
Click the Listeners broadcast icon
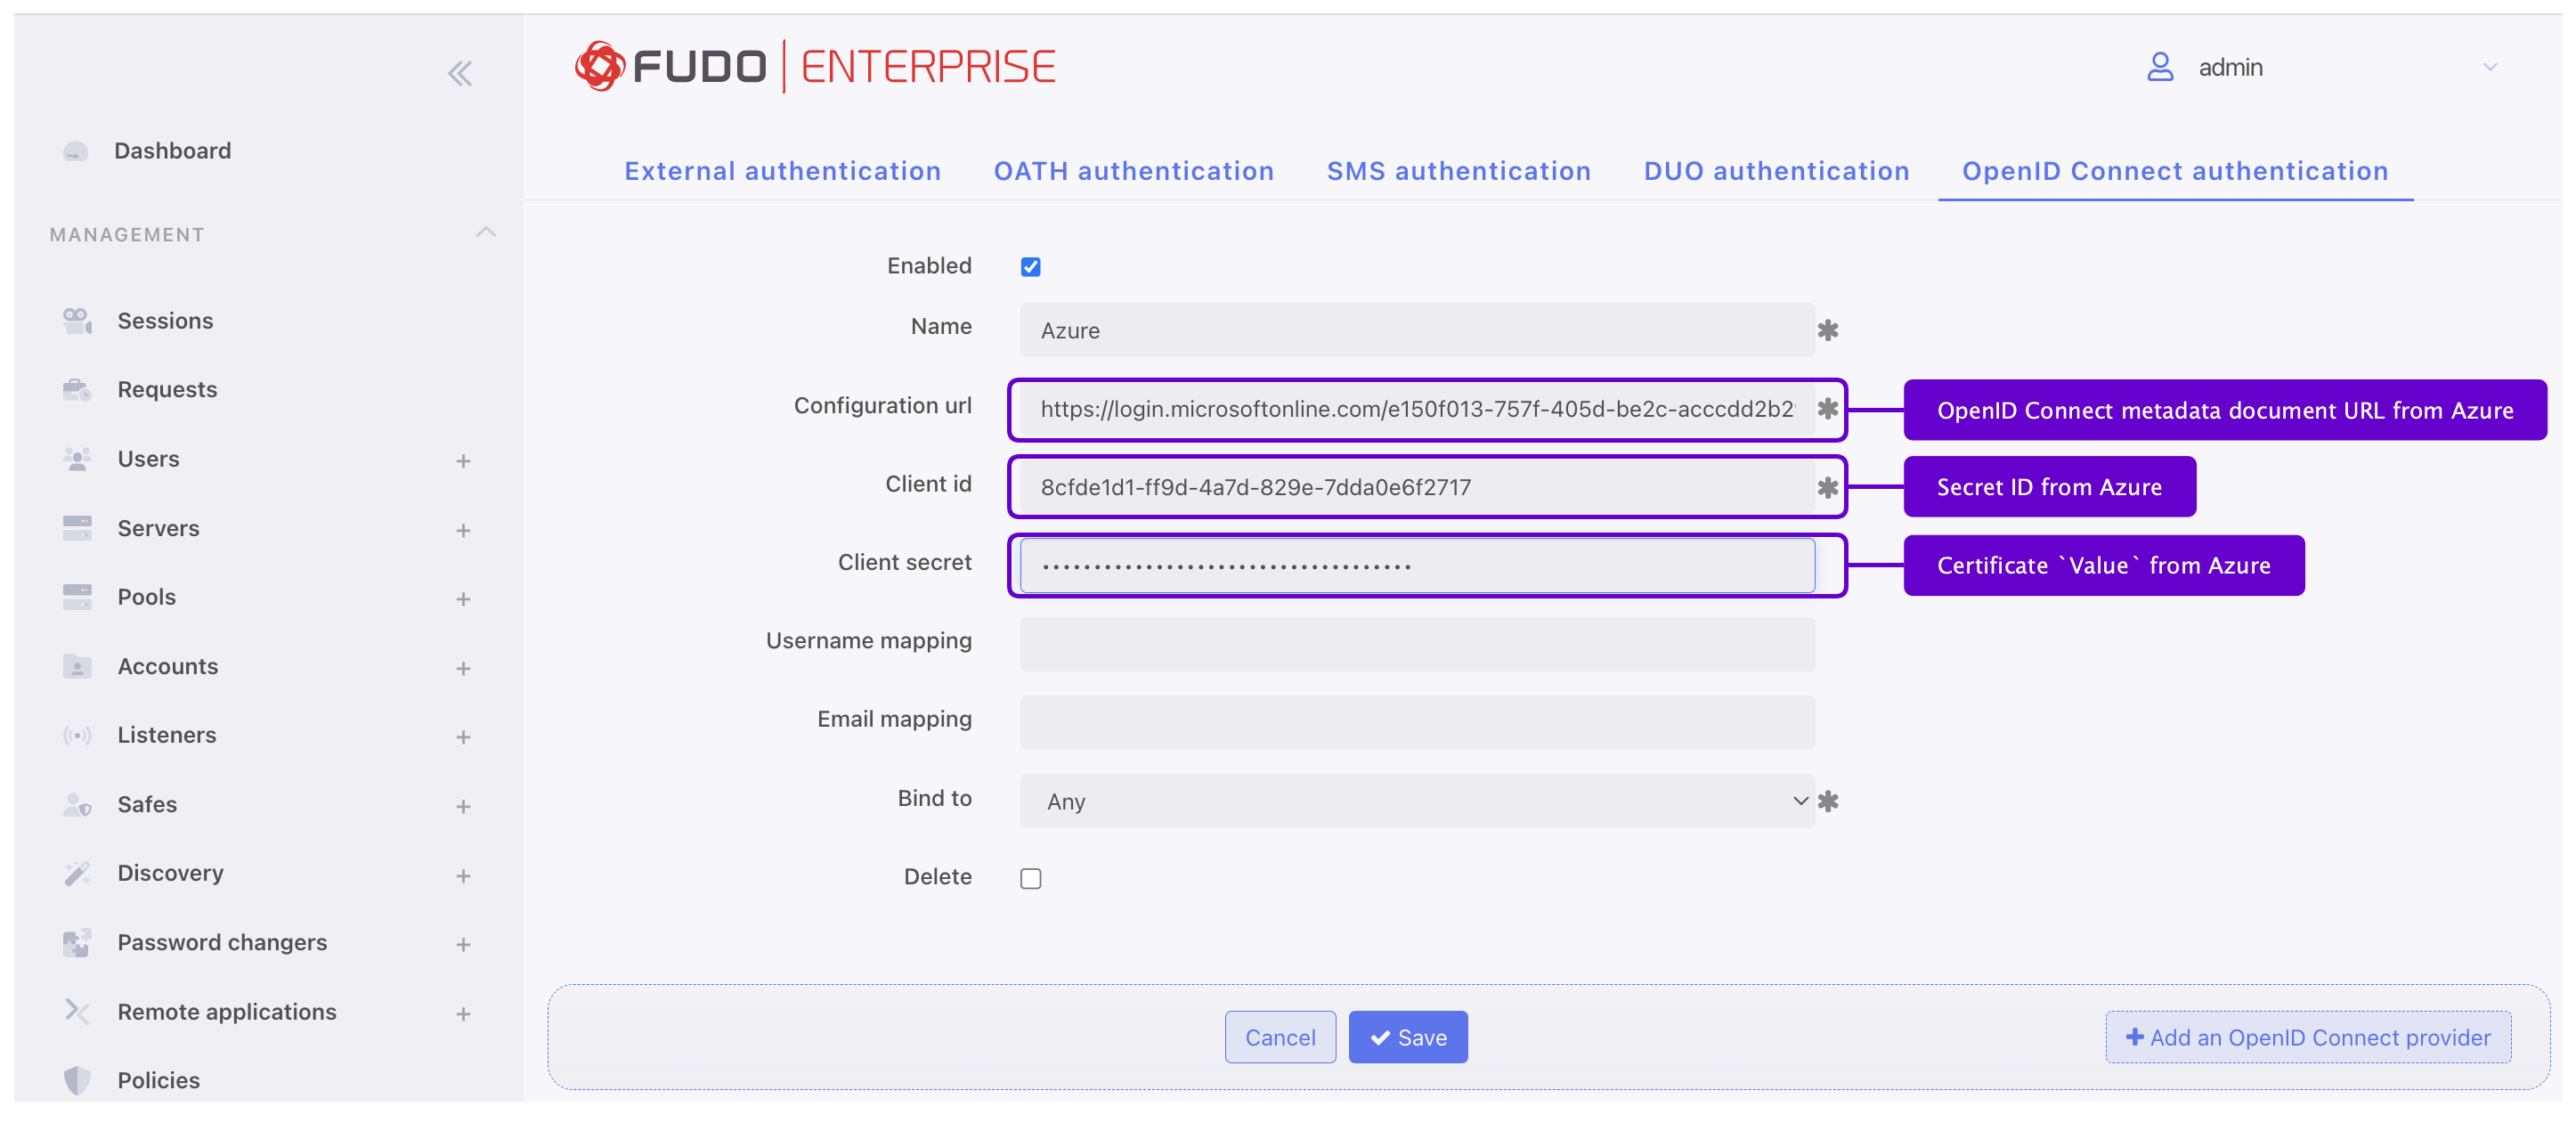[77, 735]
